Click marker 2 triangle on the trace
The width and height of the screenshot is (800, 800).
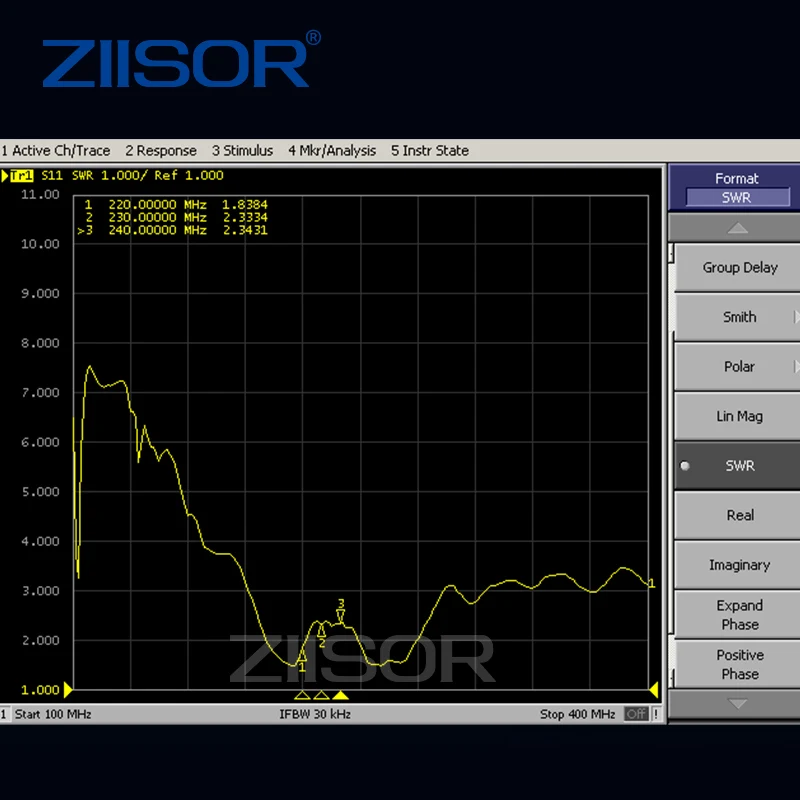[x=321, y=631]
